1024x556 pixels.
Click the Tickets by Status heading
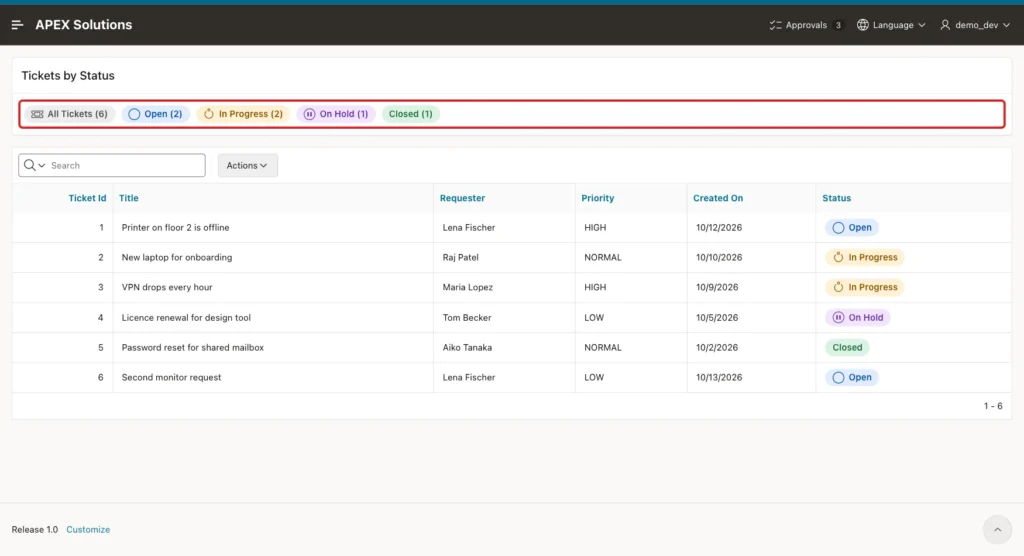click(x=68, y=76)
